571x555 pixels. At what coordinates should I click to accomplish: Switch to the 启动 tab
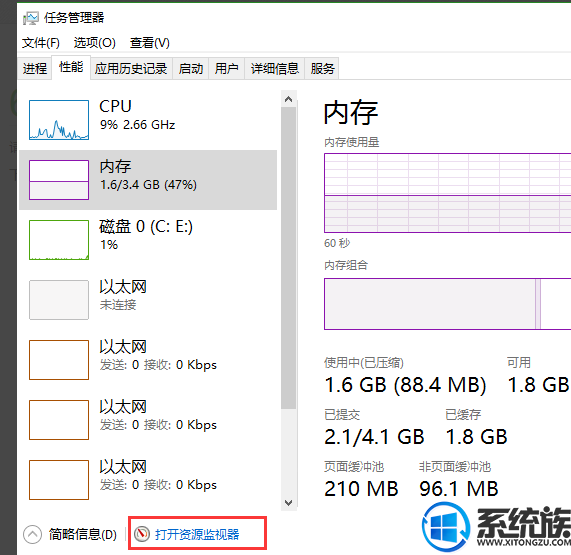(190, 68)
